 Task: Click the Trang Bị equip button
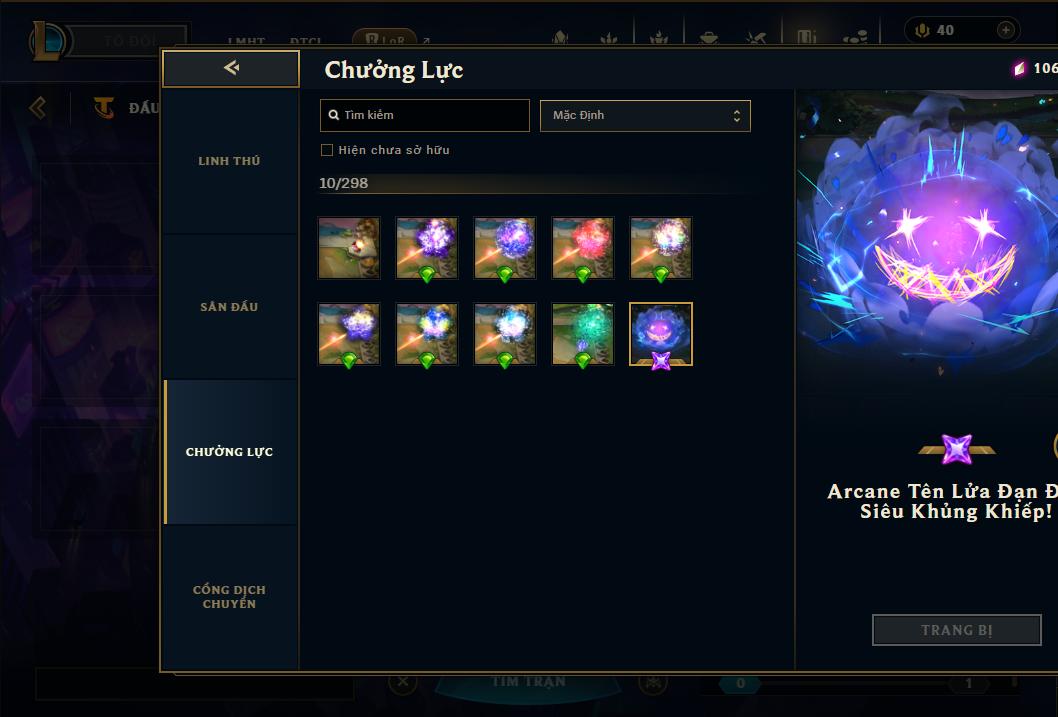point(957,630)
